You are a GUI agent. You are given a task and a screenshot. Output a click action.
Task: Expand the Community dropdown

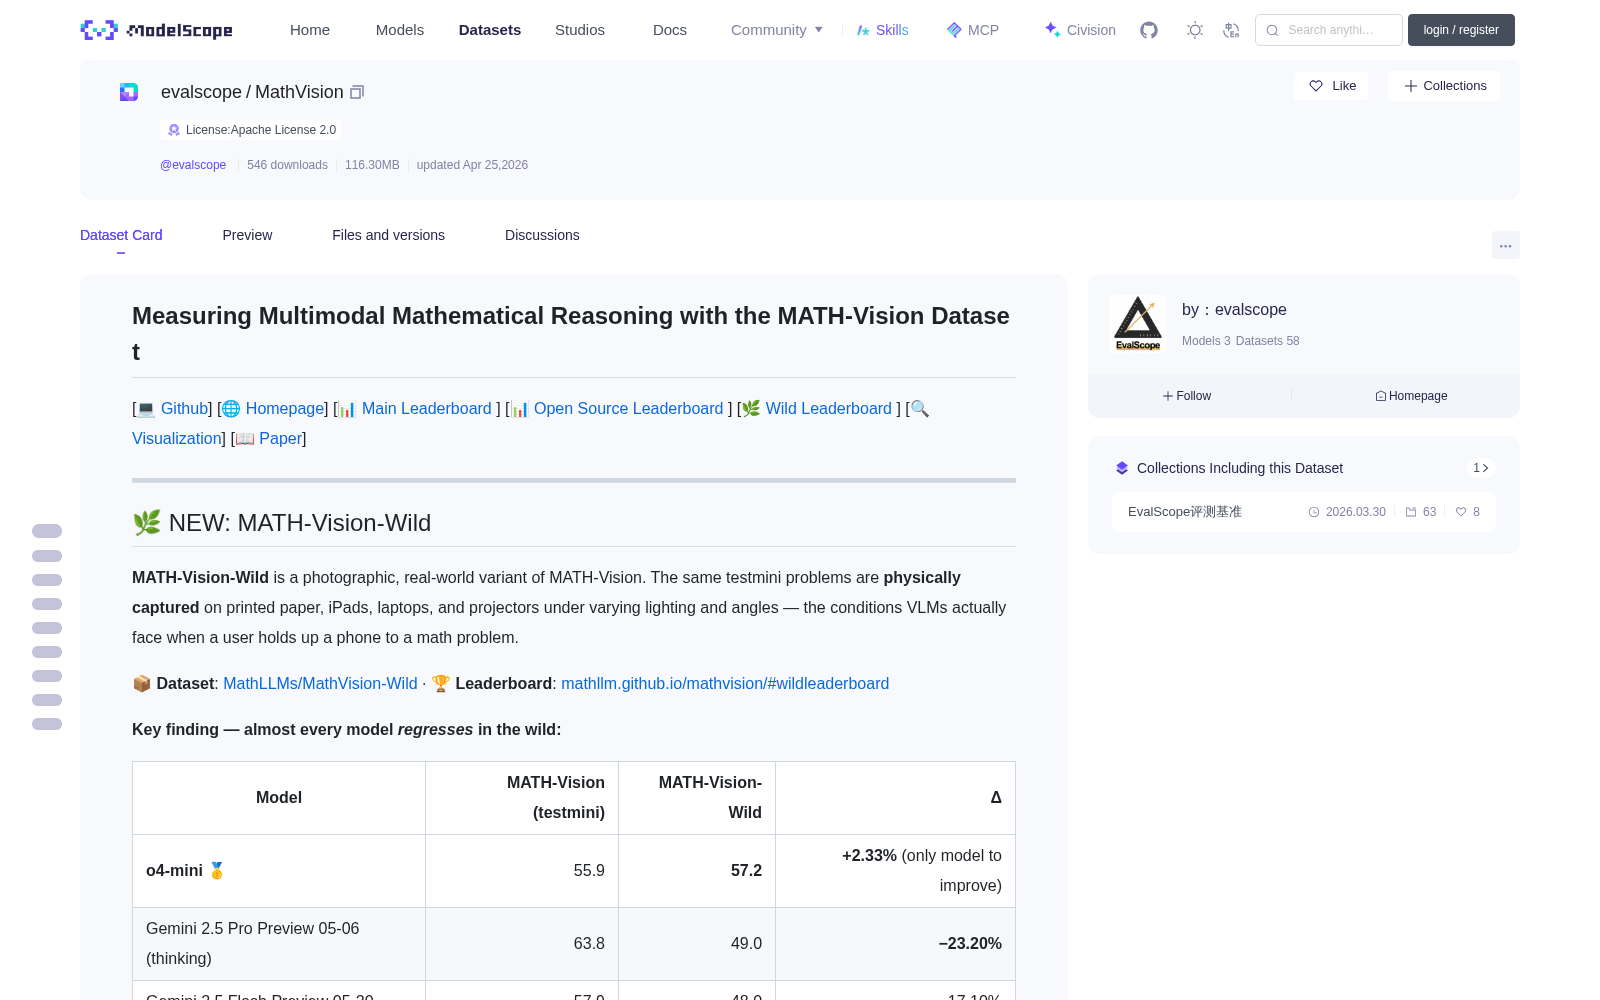[x=777, y=30]
